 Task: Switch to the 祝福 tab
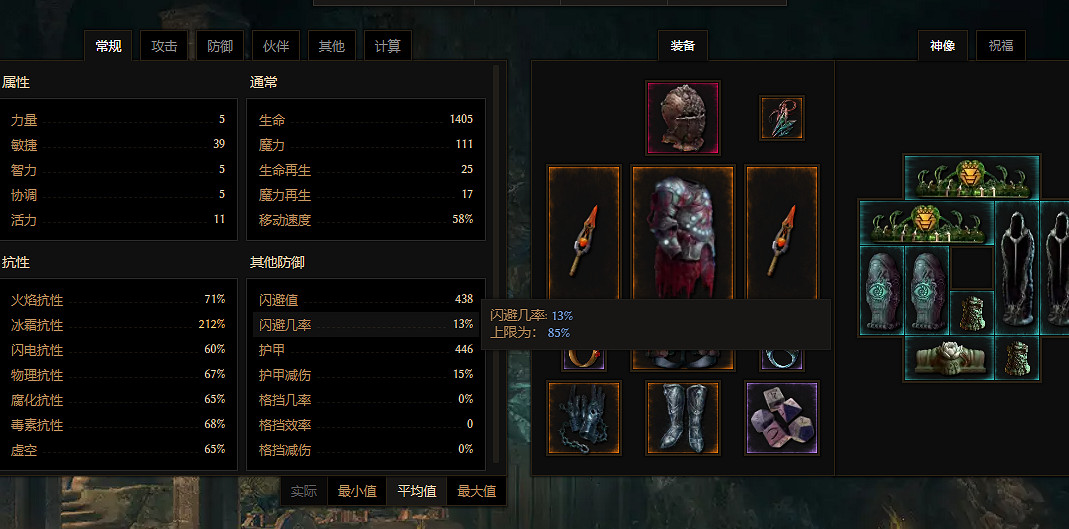coord(1001,46)
